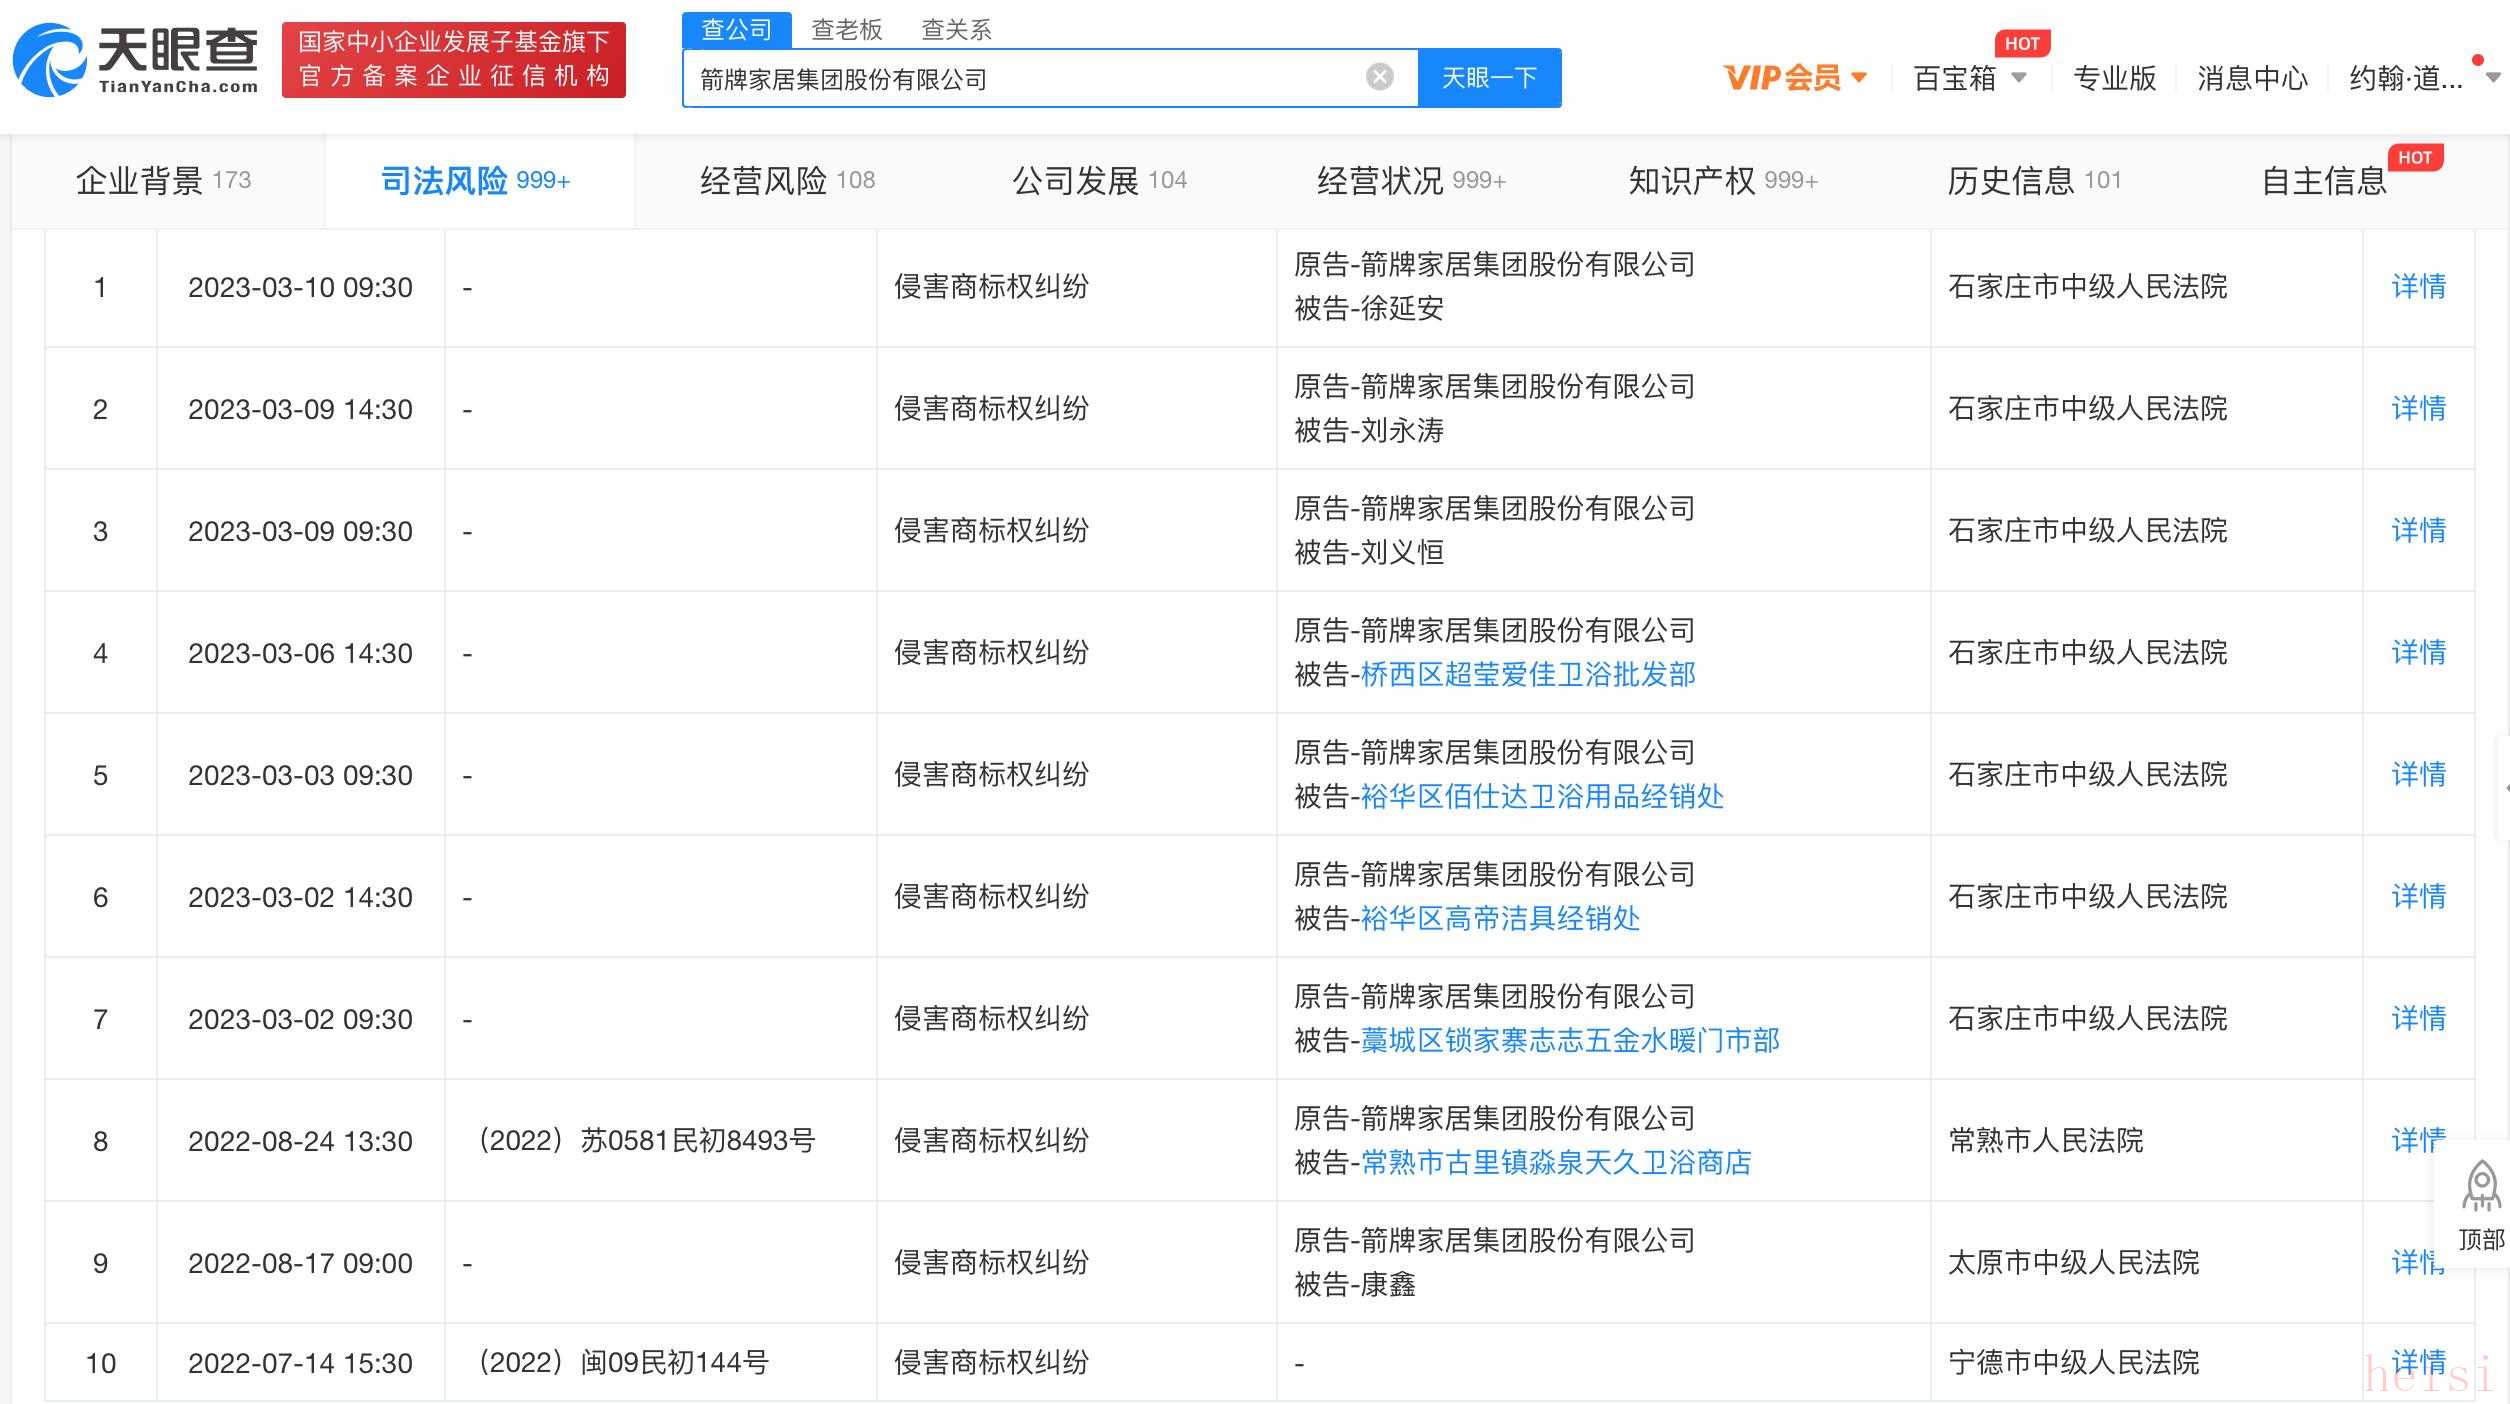Open 详情 for case row 1
The width and height of the screenshot is (2510, 1404).
pyautogui.click(x=2418, y=287)
